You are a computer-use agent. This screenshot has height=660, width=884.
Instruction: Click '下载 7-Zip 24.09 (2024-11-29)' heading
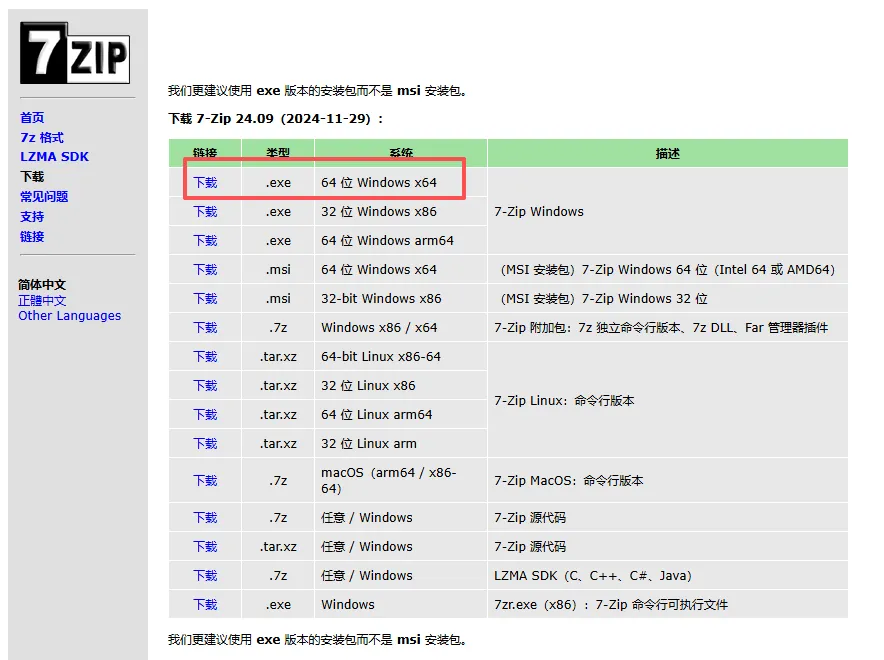[x=276, y=119]
